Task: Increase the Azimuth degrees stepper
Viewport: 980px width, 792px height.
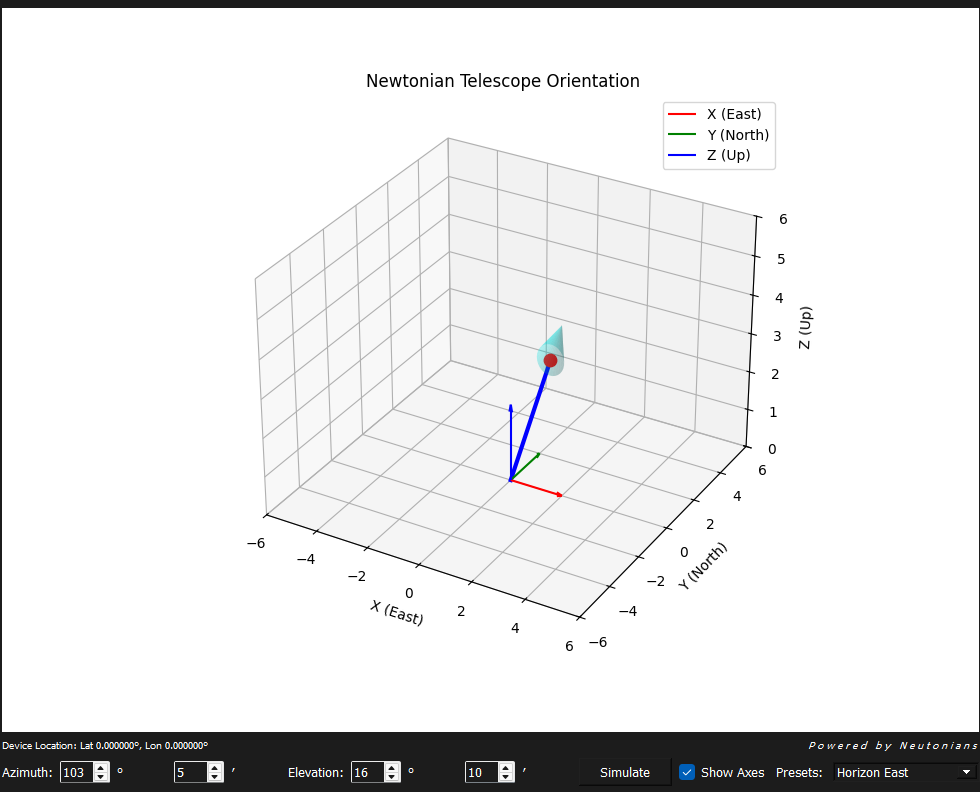Action: [x=100, y=767]
